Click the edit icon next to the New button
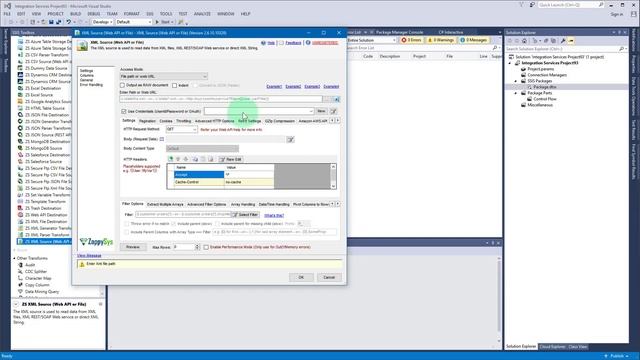The width and height of the screenshot is (640, 360). [x=333, y=111]
